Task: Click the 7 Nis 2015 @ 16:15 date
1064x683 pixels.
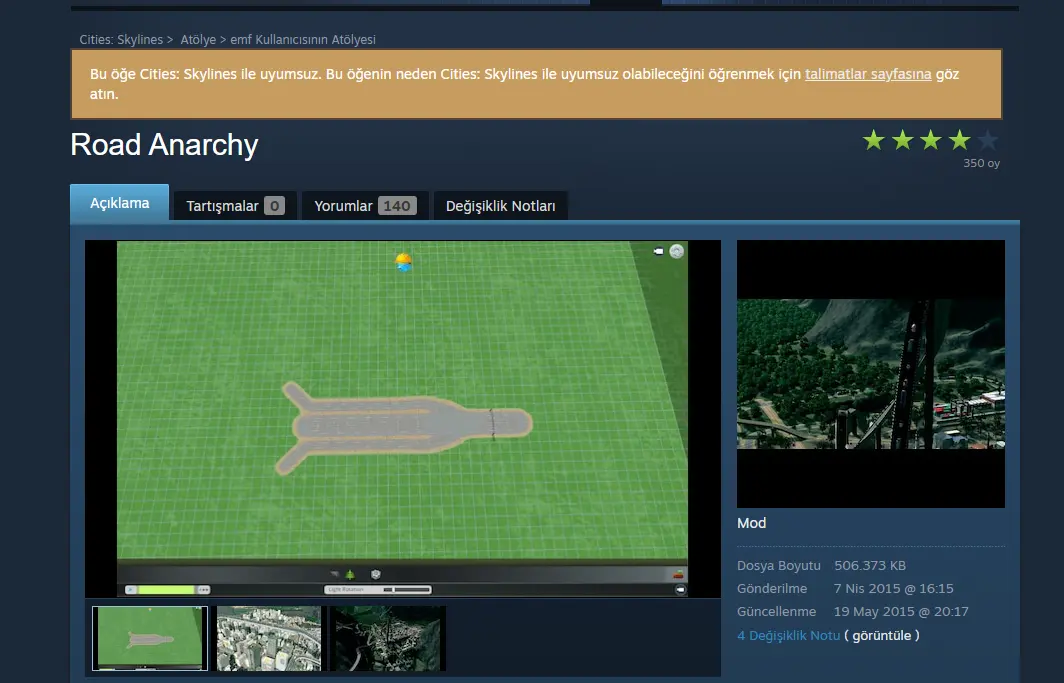Action: (894, 588)
